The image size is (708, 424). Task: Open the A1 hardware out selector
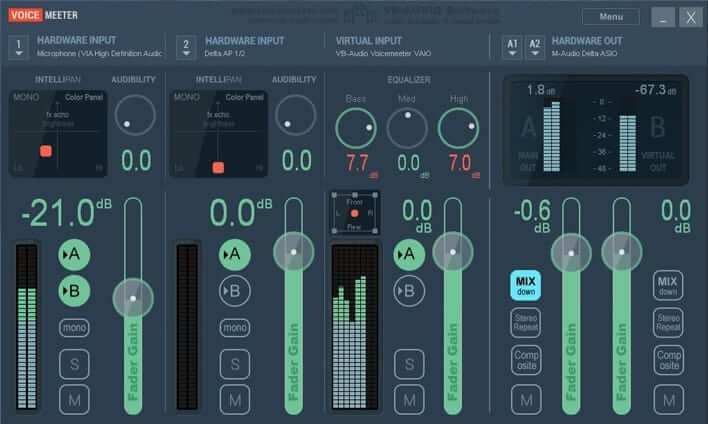[512, 47]
